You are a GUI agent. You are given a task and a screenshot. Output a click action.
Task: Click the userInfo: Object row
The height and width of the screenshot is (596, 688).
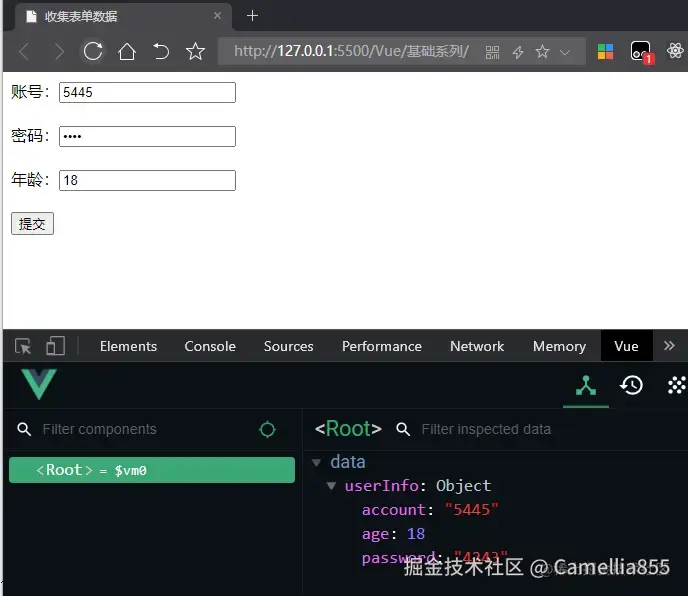coord(418,486)
